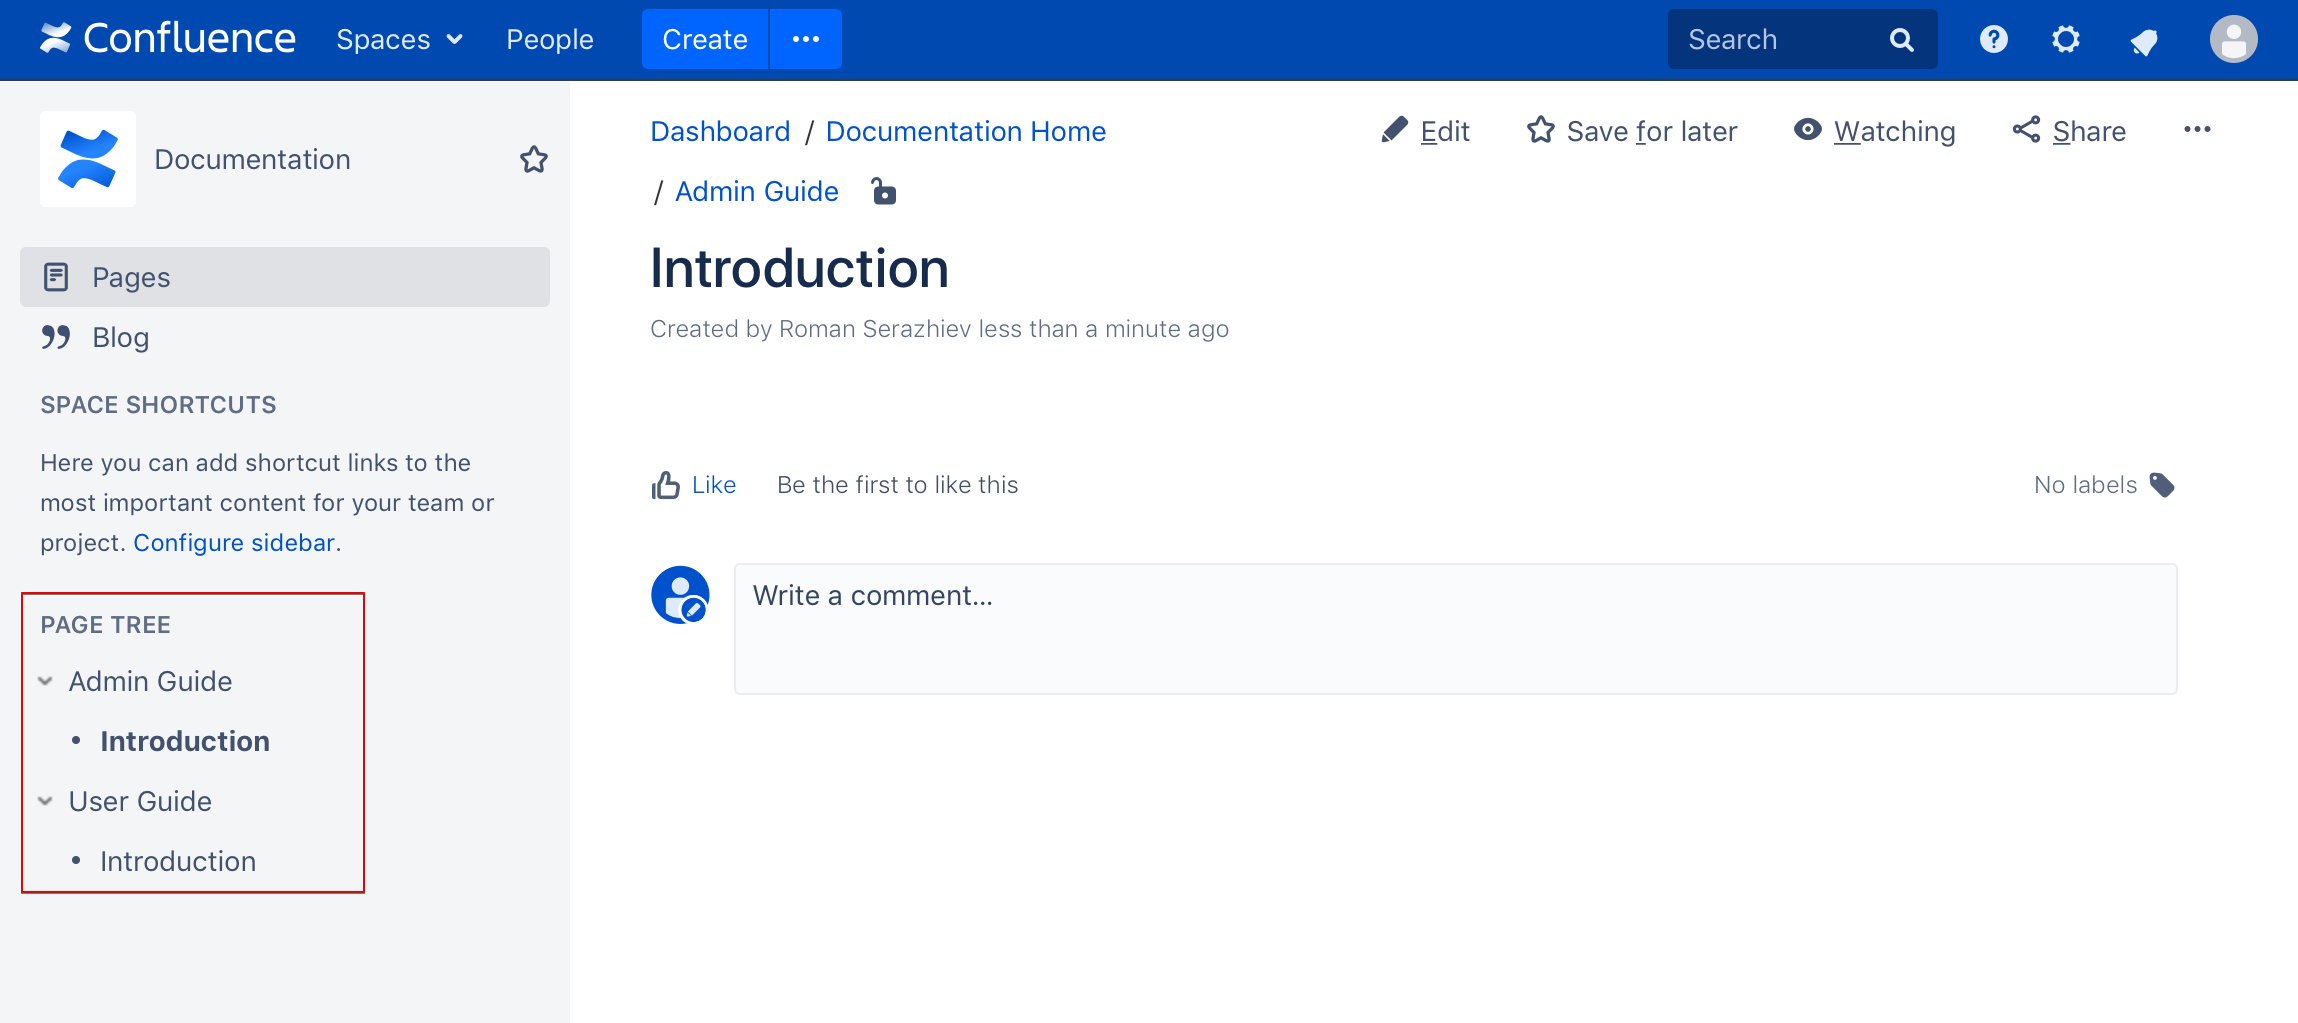Collapse the User Guide tree node
Image resolution: width=2298 pixels, height=1023 pixels.
(x=46, y=802)
